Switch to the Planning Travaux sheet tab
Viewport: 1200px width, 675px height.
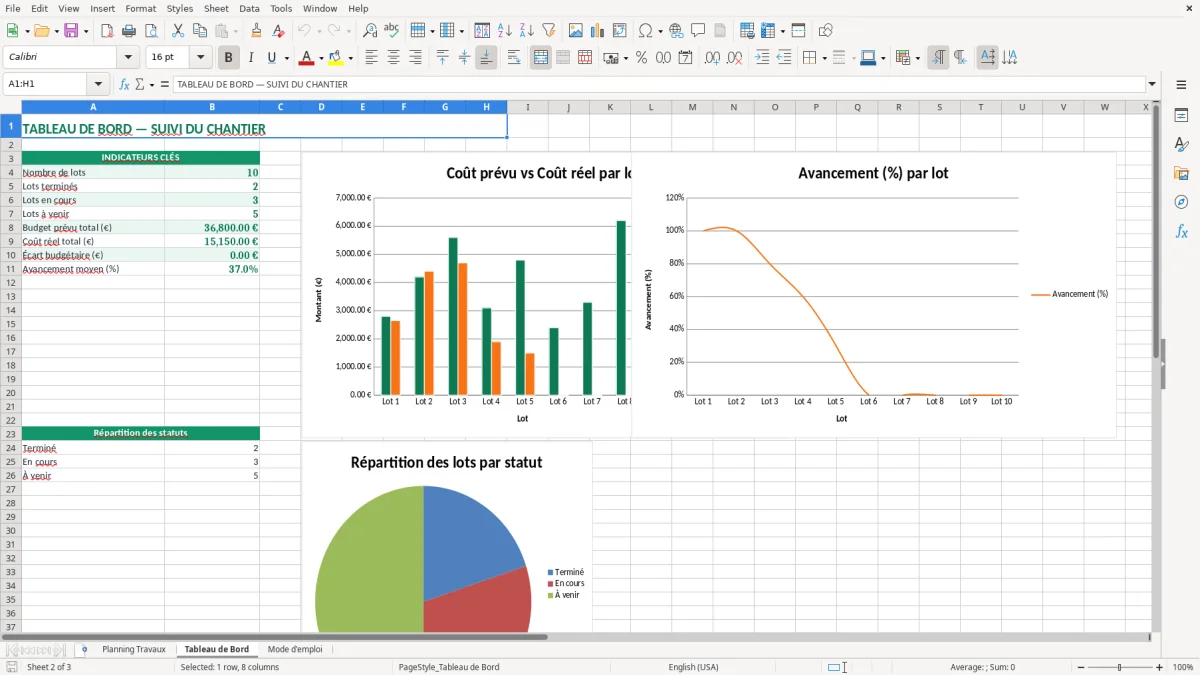(133, 649)
